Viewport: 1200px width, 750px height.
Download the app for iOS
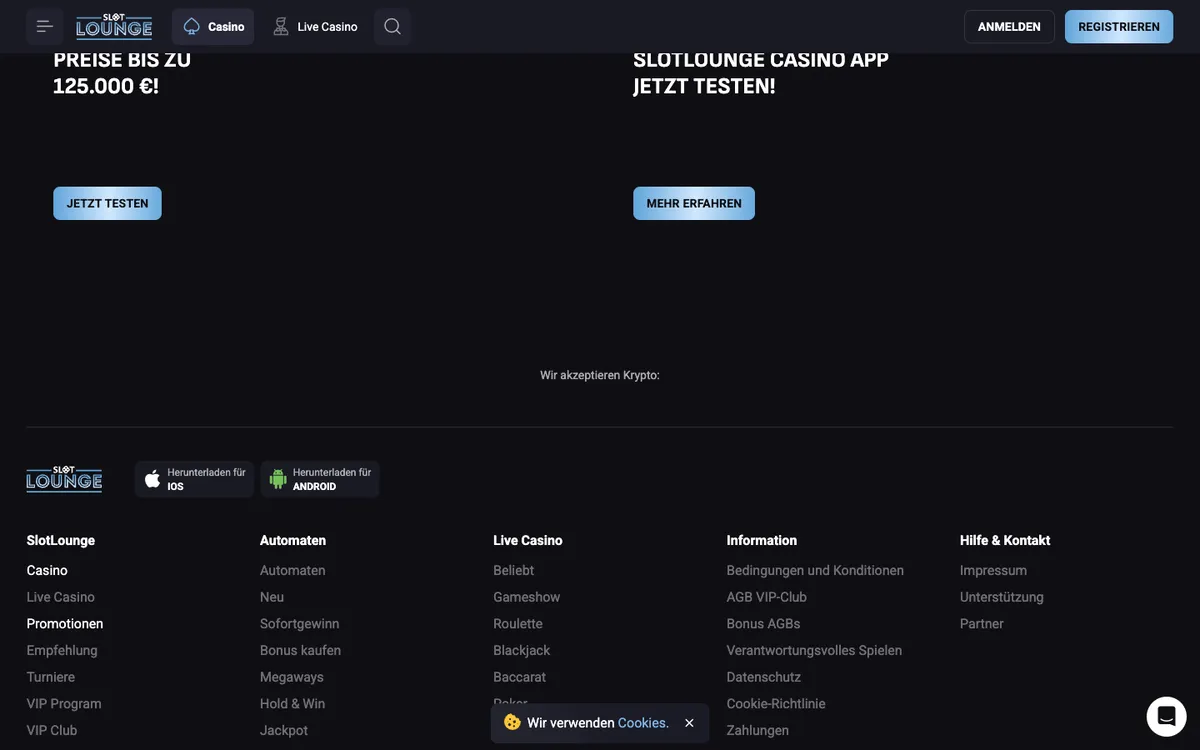click(194, 479)
